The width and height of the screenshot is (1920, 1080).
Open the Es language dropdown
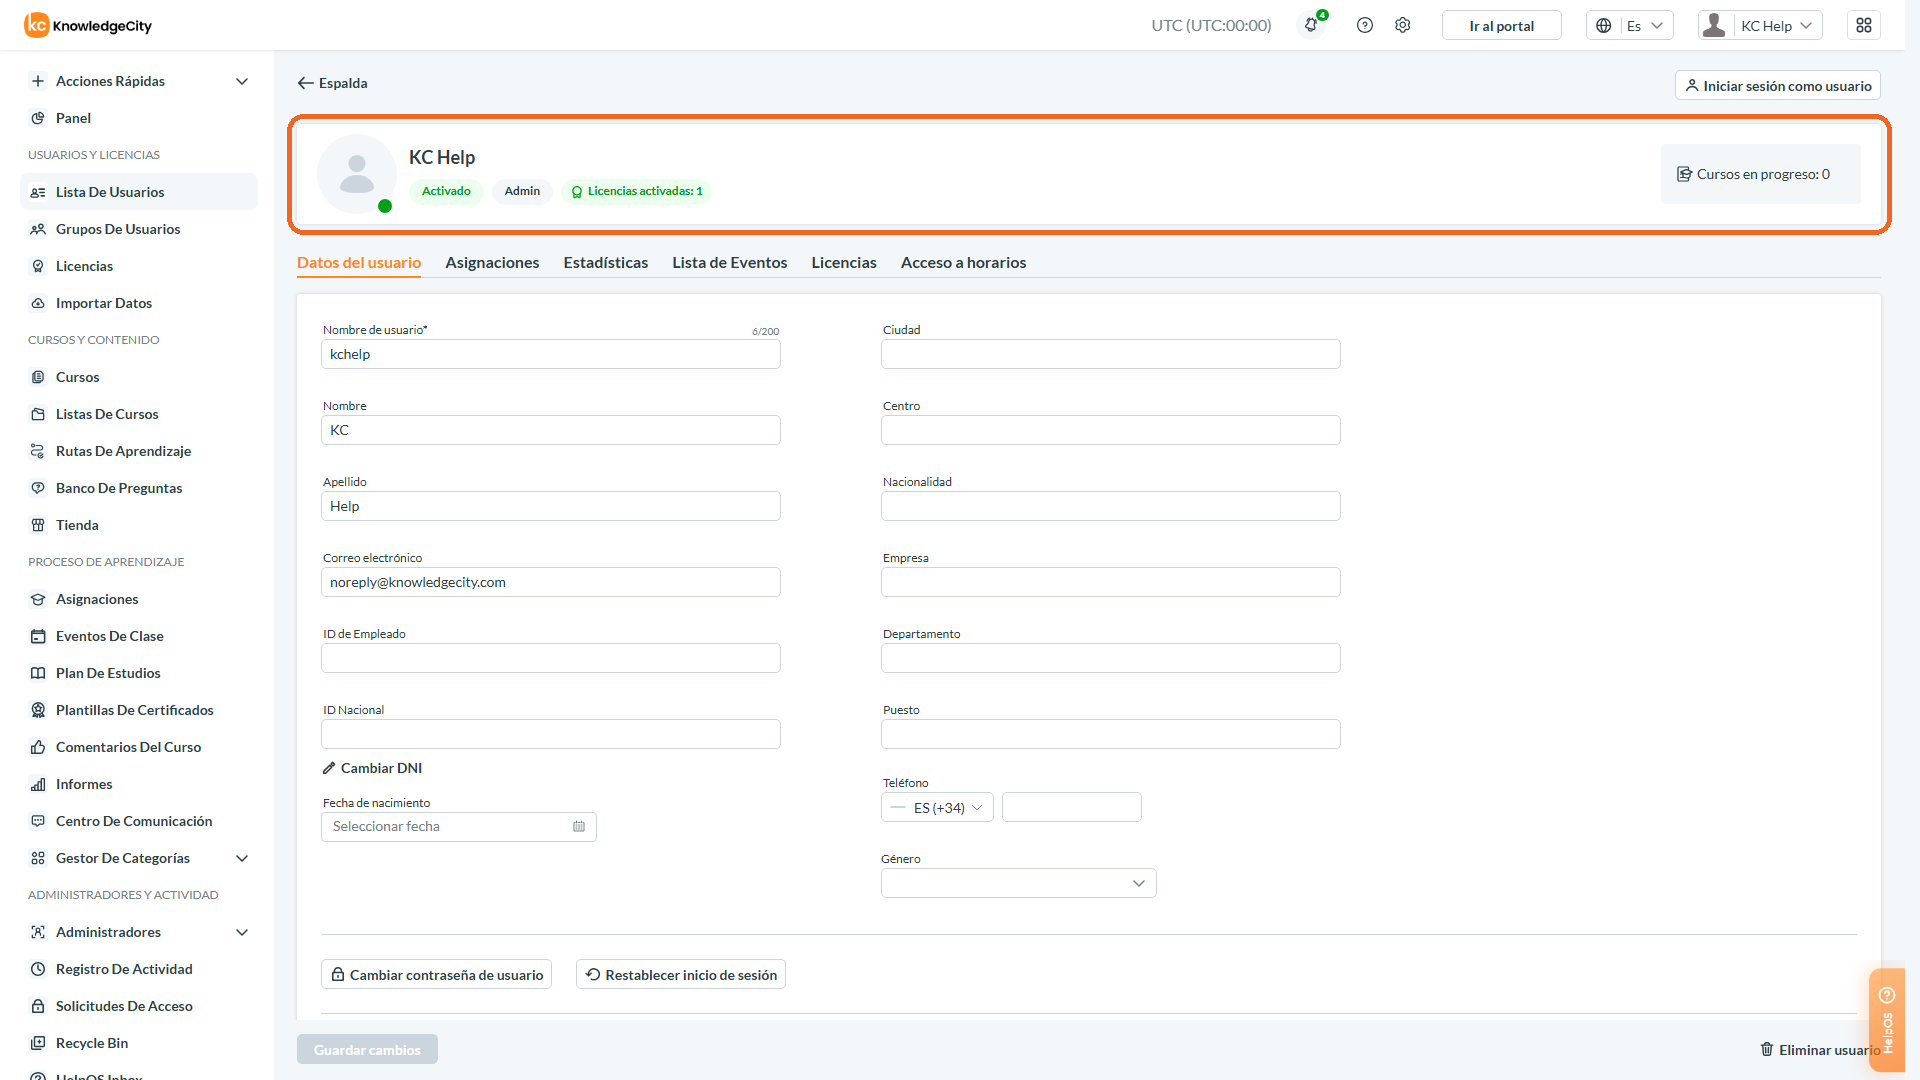pyautogui.click(x=1629, y=25)
